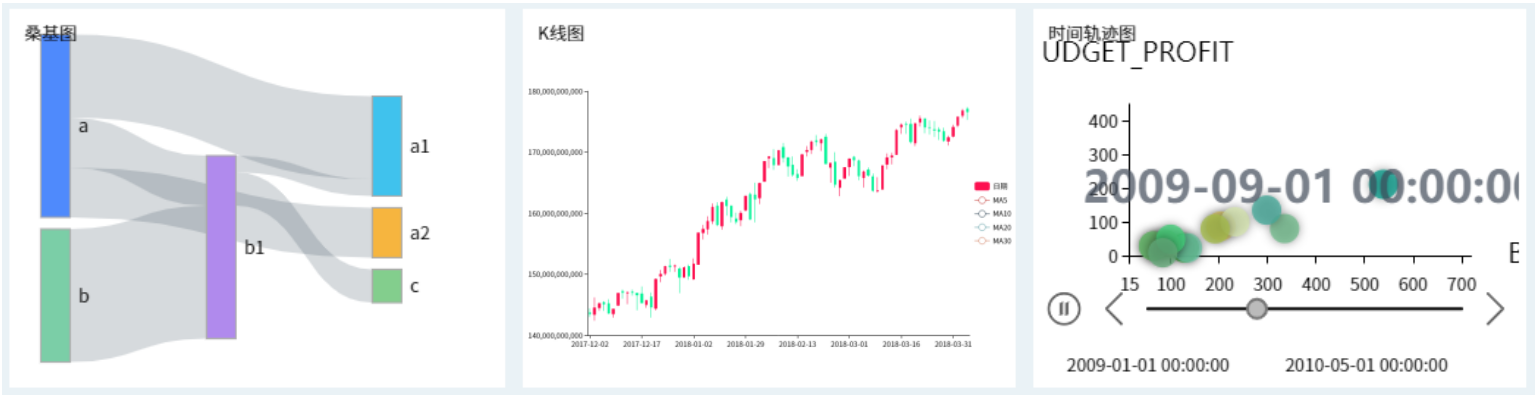1536x397 pixels.
Task: Click the 桑基图 panel title
Action: [x=51, y=33]
